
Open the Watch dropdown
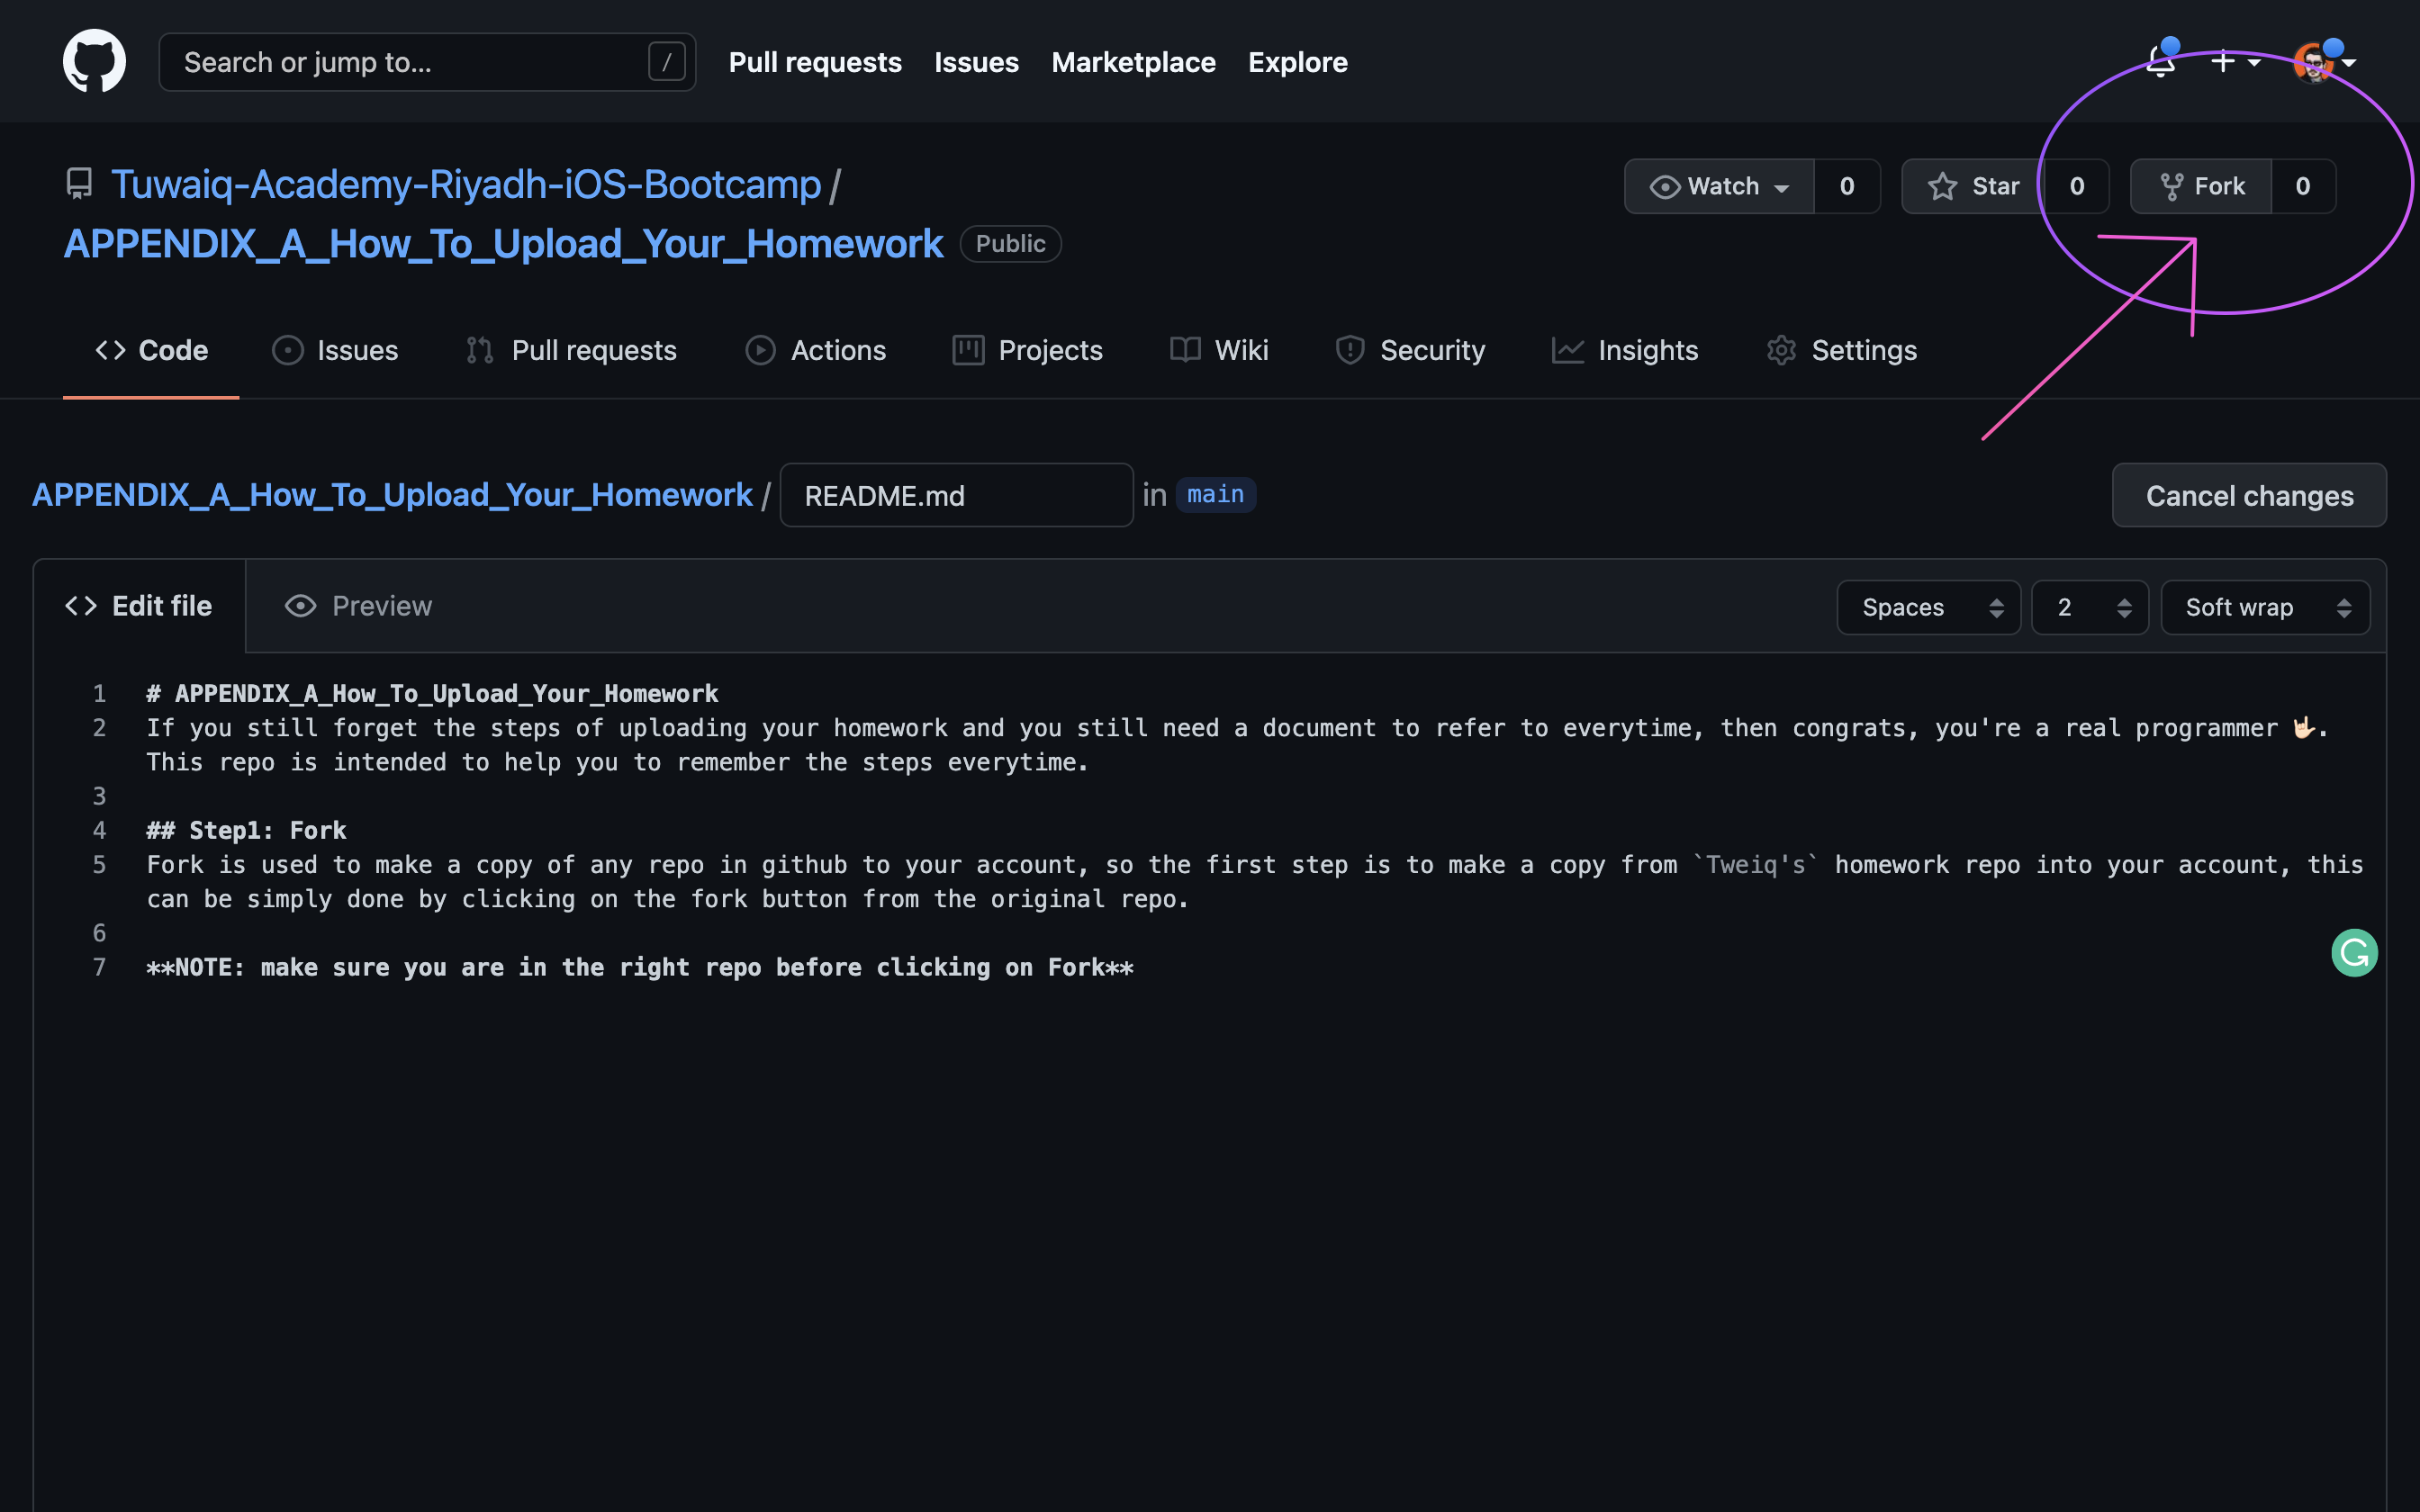[x=1718, y=186]
